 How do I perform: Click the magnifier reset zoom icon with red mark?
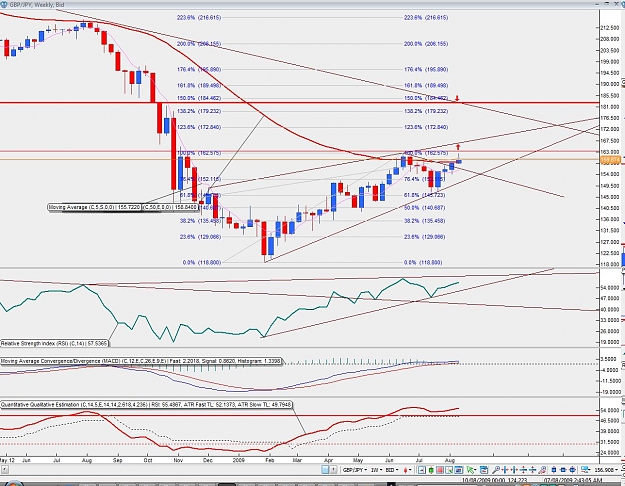point(542,470)
